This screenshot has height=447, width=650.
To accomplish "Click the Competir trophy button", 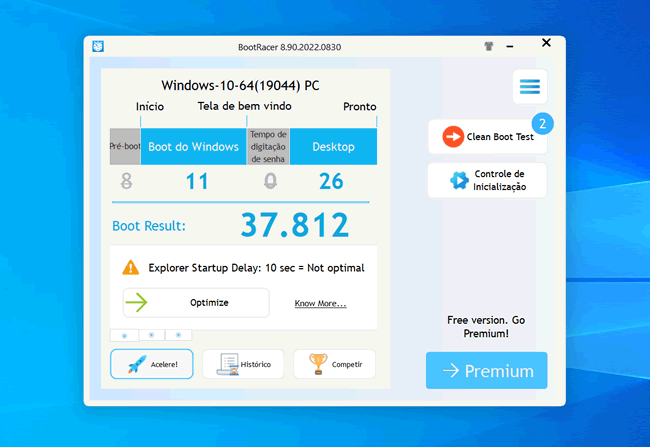I will point(334,364).
